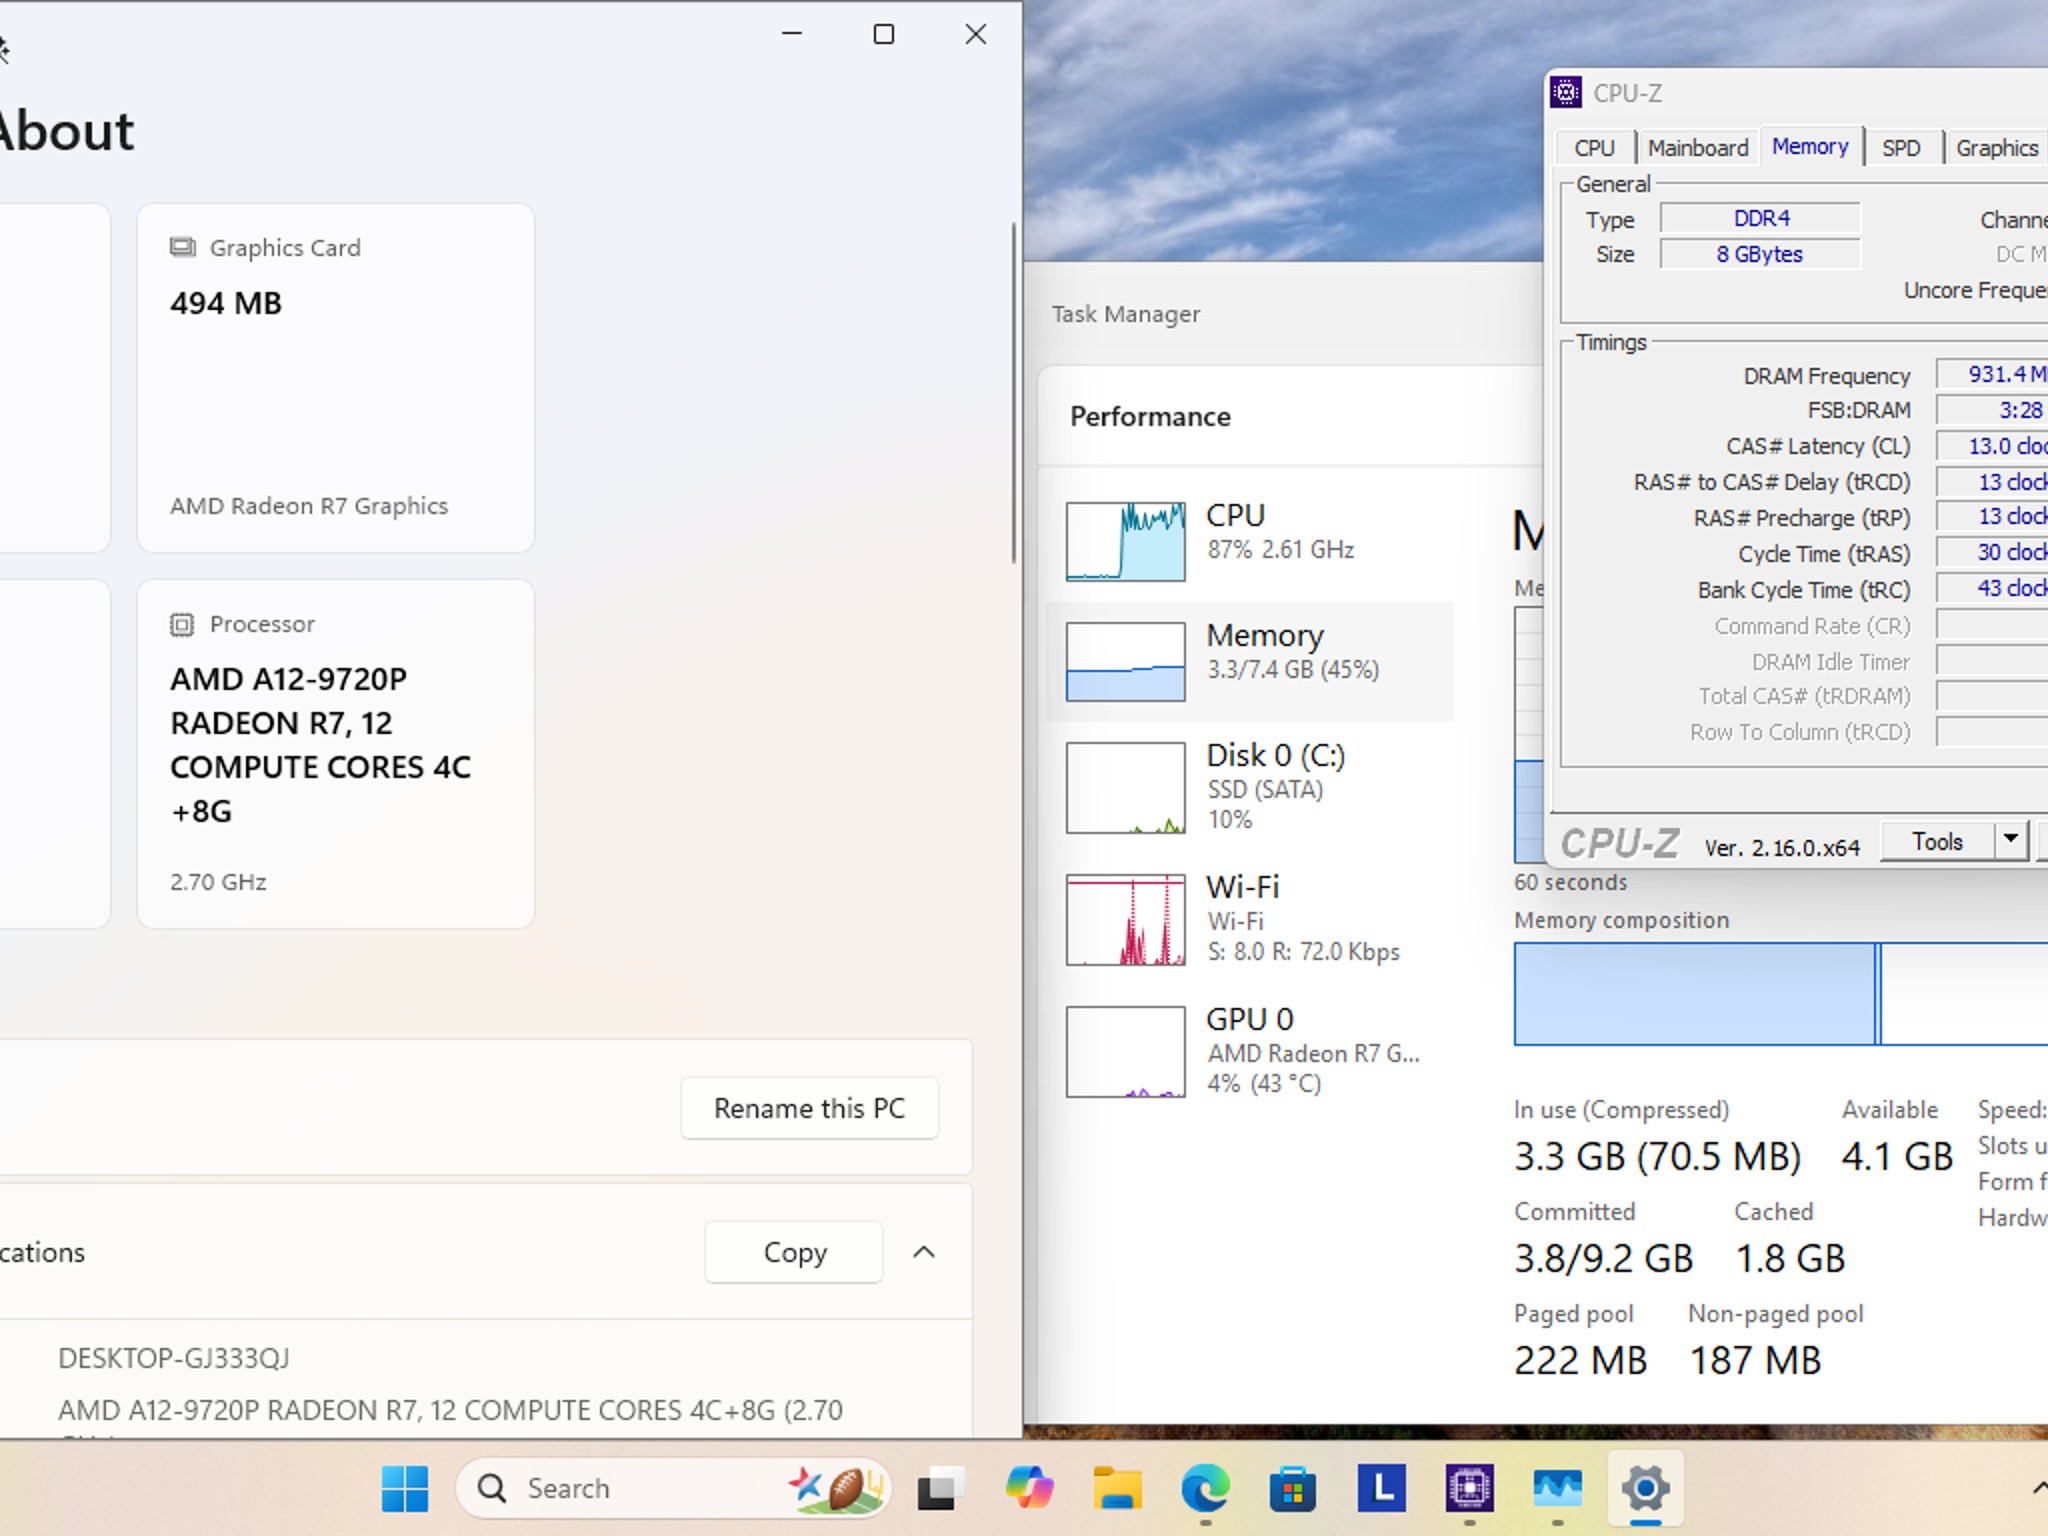Click the FSB:DRAM 3:28 value
Image resolution: width=2048 pixels, height=1536 pixels.
[x=1992, y=410]
